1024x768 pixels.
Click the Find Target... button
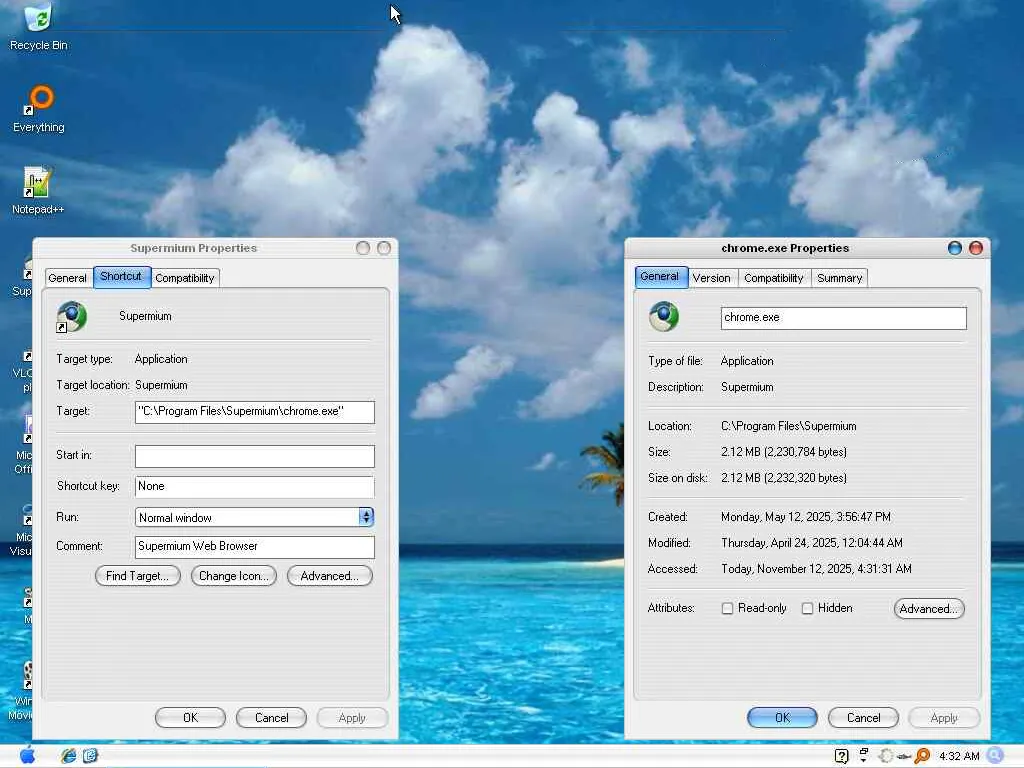[138, 576]
